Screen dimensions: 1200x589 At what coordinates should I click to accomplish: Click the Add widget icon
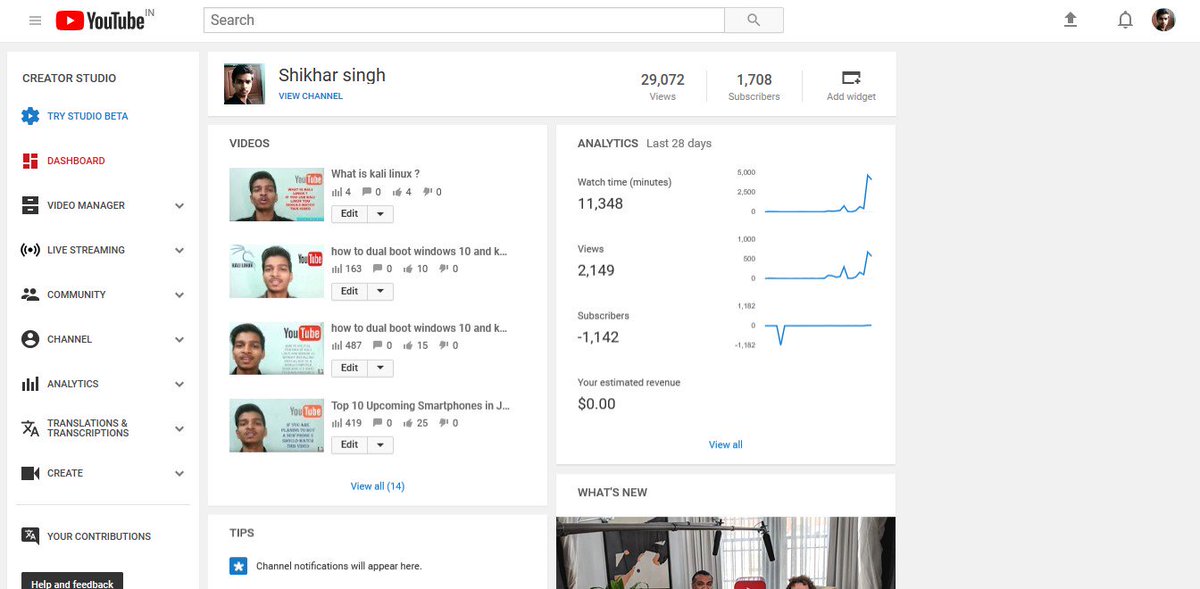click(x=851, y=78)
